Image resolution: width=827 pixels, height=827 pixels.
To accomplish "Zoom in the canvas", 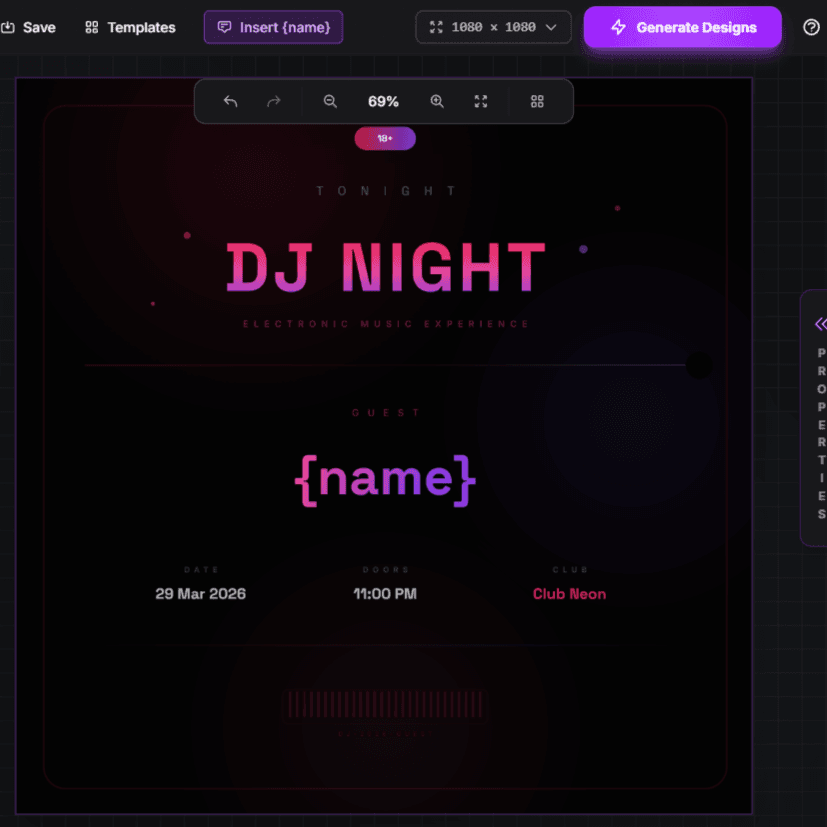I will (x=437, y=101).
